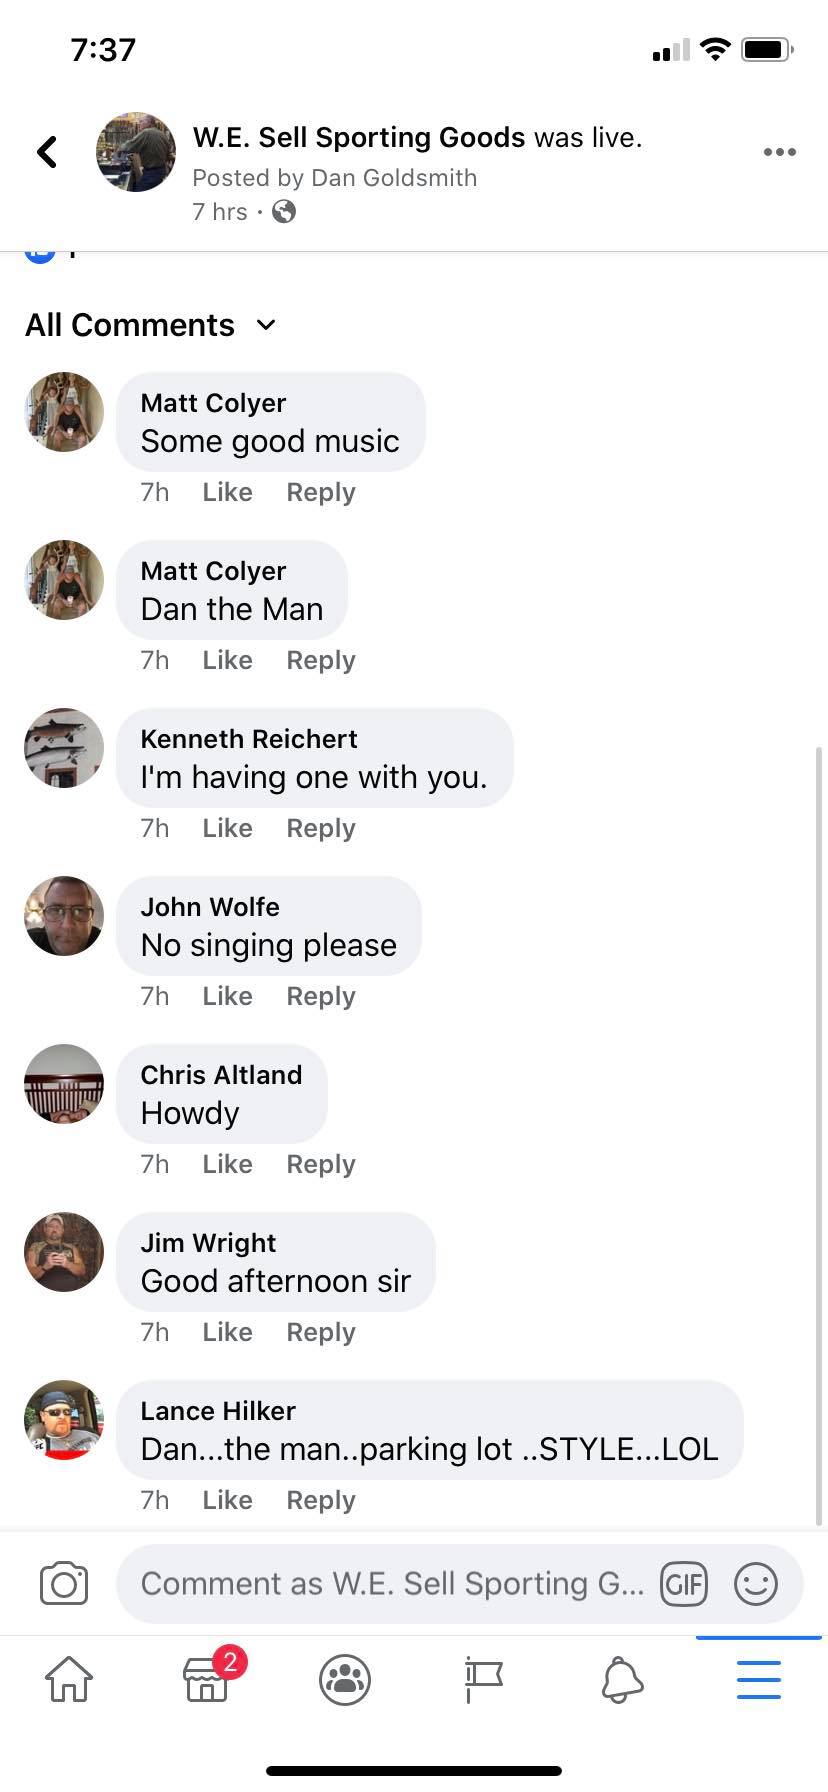Open the Pages flag icon
828x1792 pixels.
[483, 1679]
